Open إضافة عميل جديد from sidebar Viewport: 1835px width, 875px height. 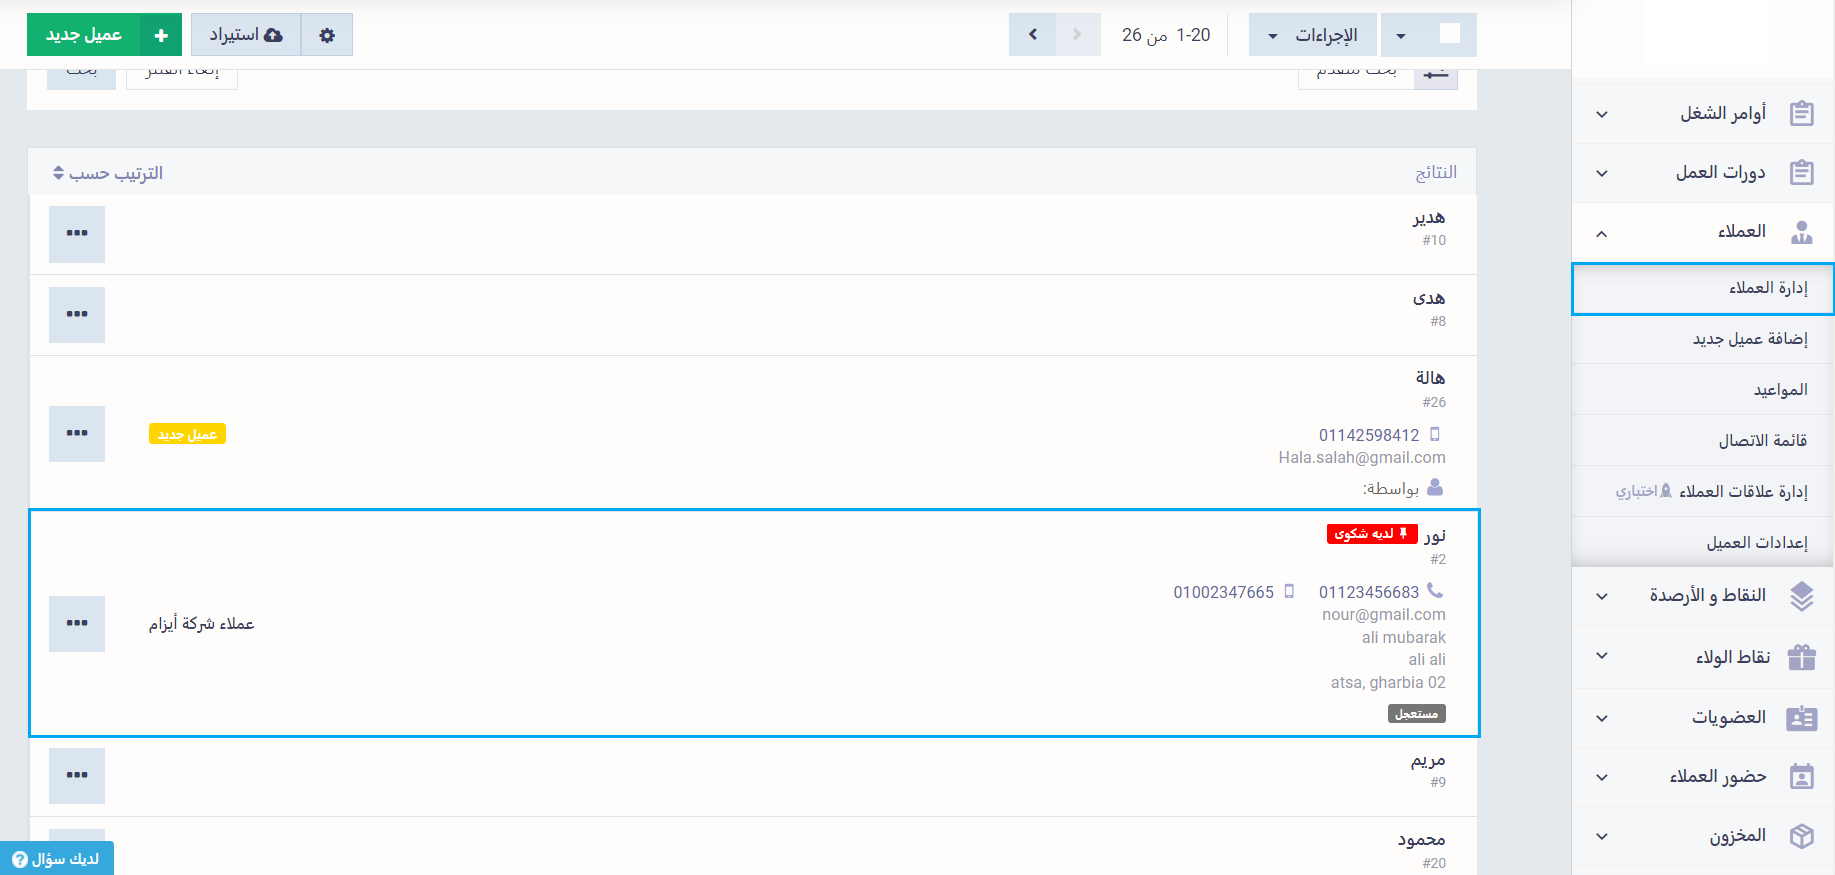pyautogui.click(x=1749, y=339)
